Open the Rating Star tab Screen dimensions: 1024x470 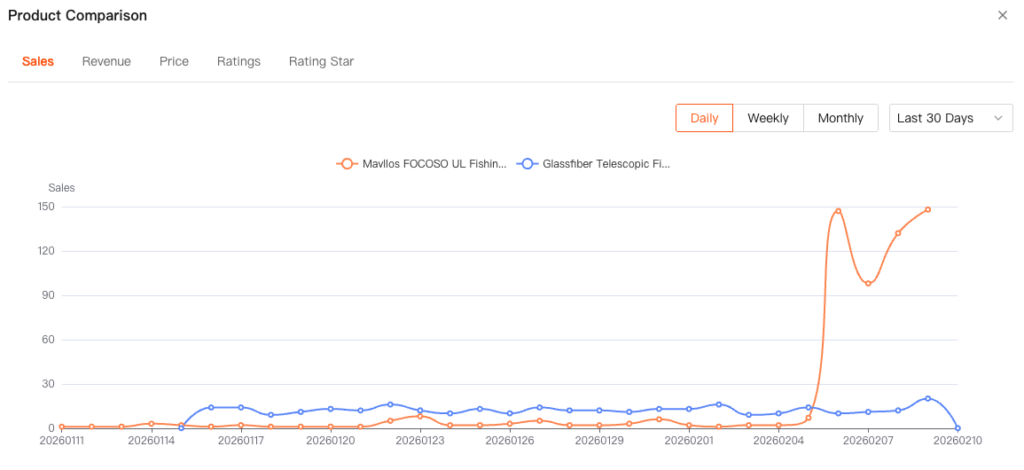[321, 61]
